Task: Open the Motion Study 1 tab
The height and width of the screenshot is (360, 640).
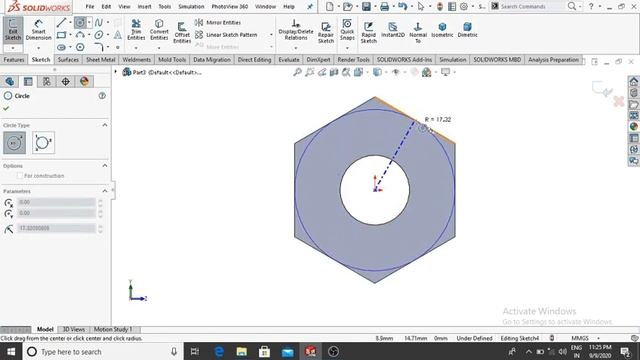Action: (x=113, y=329)
